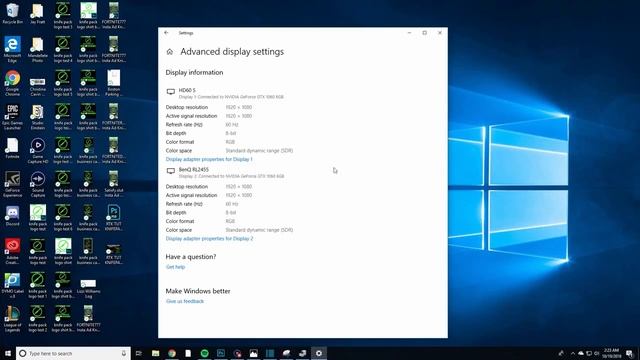Select the Microsoft Edge desktop shortcut

[x=12, y=49]
